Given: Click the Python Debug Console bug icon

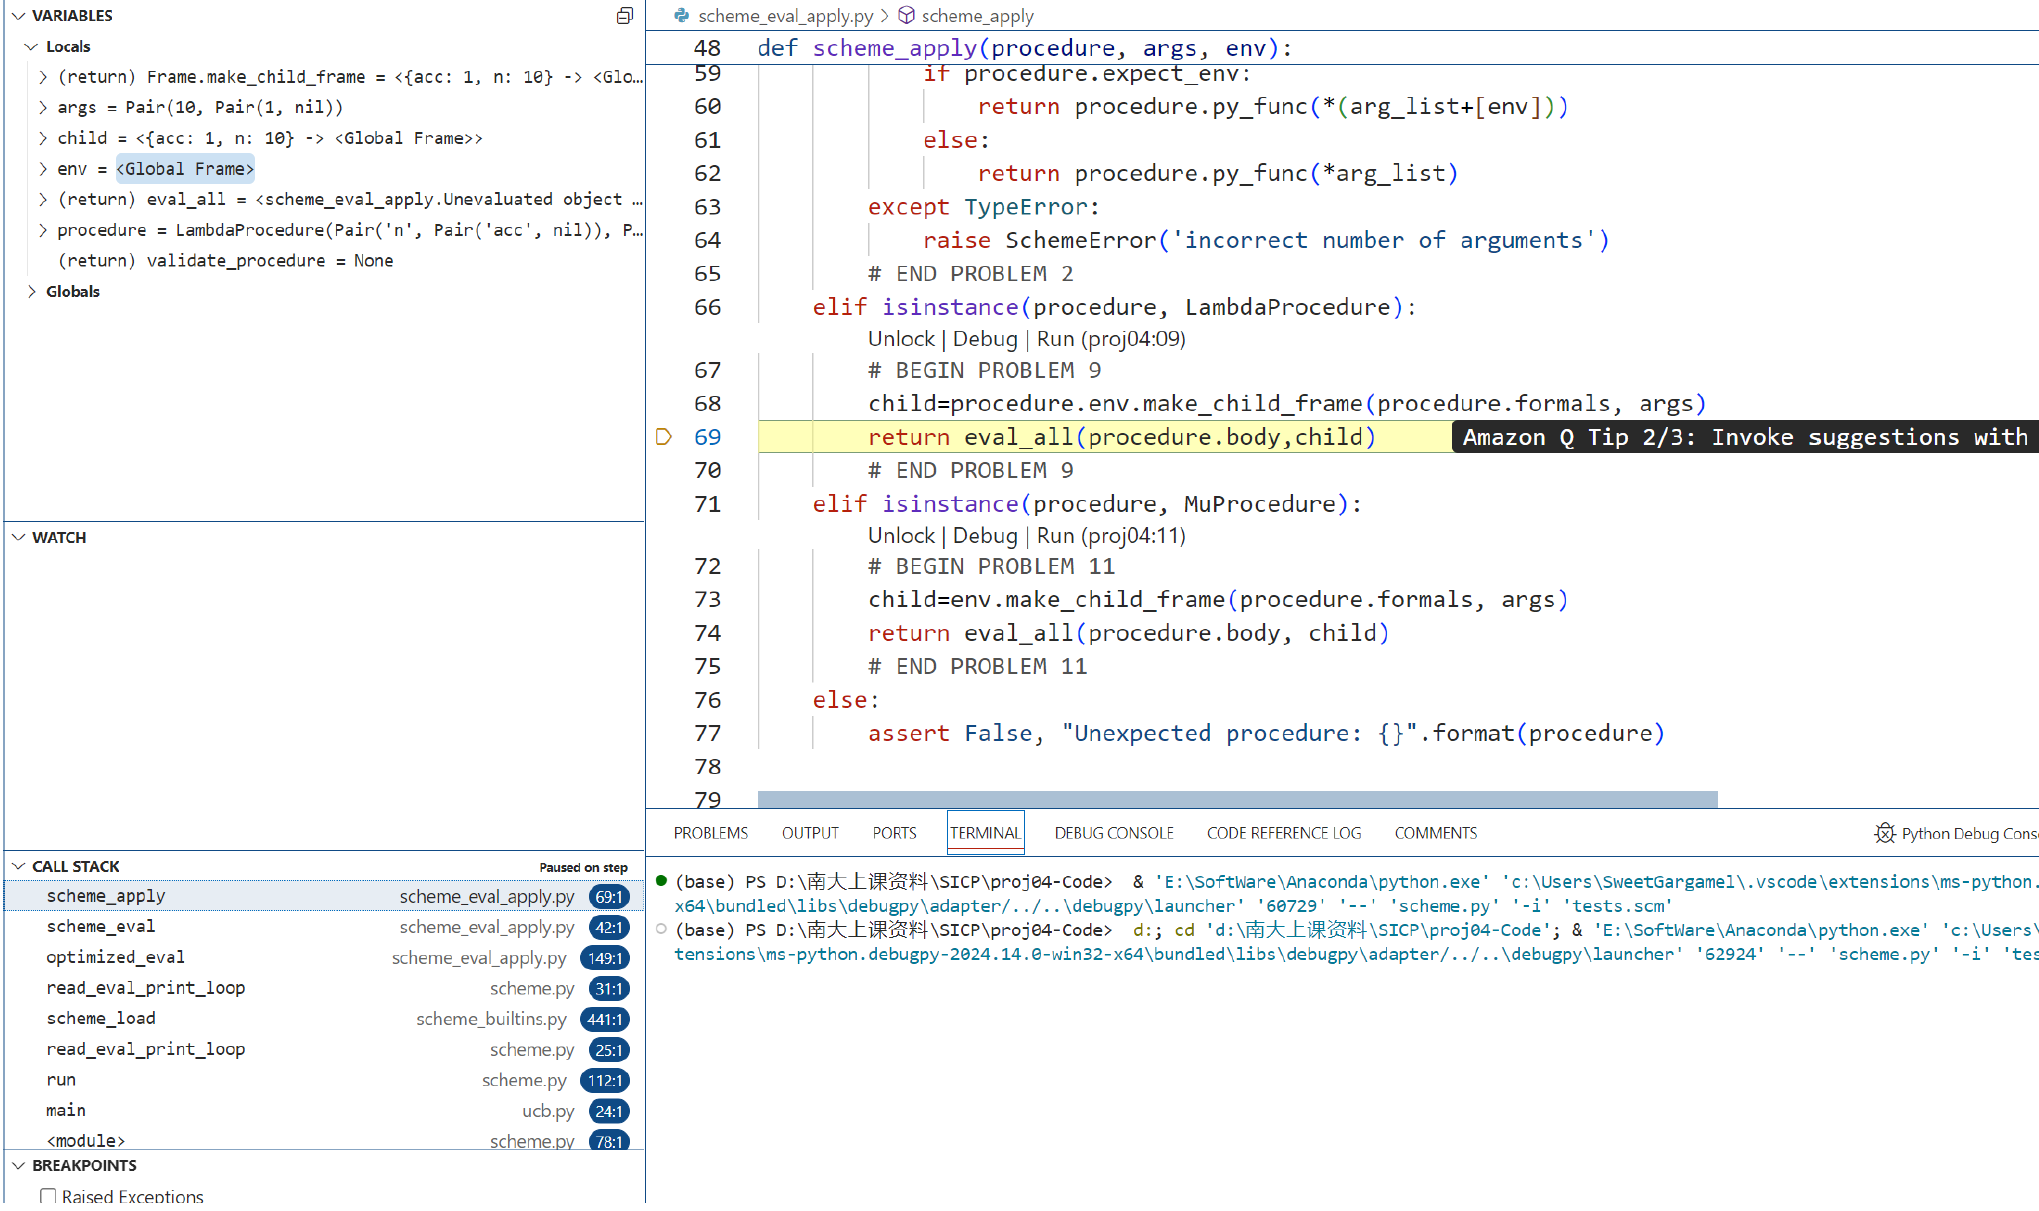Looking at the screenshot, I should click(x=1884, y=833).
